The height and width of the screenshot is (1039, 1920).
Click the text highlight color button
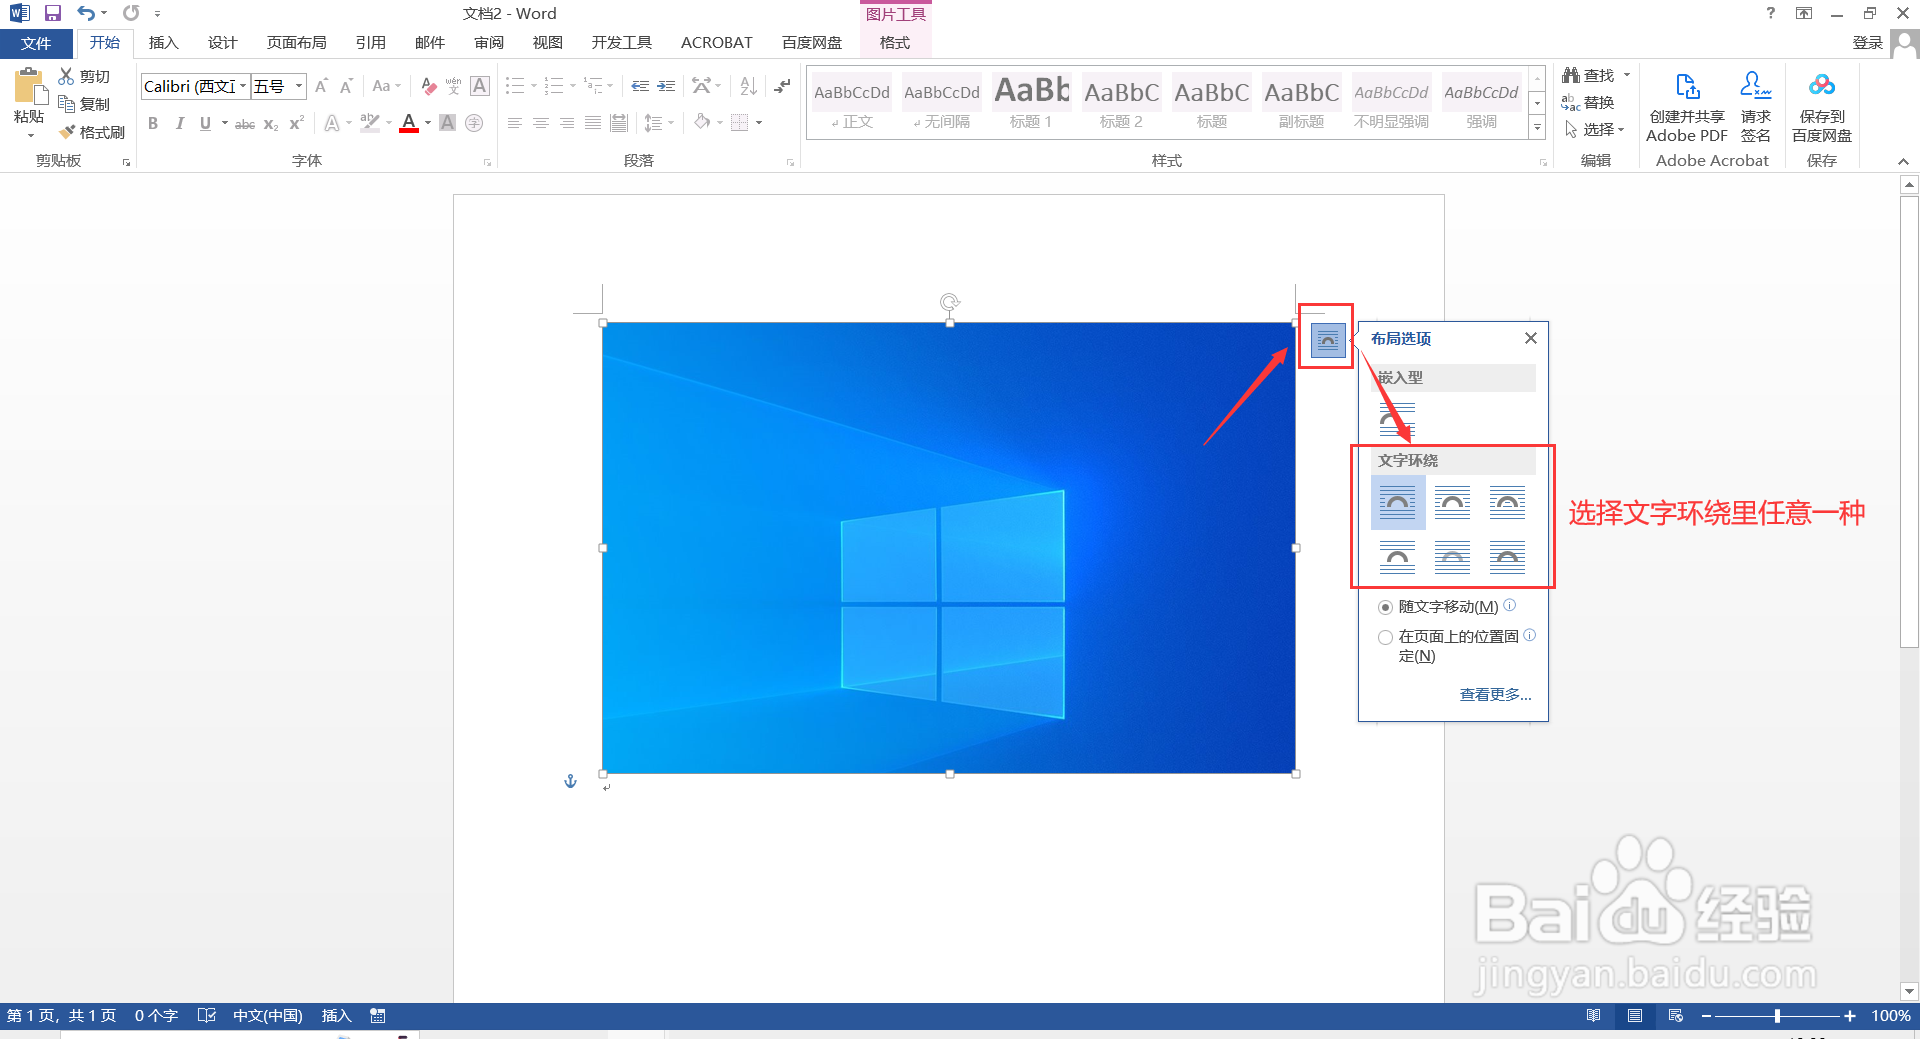[x=370, y=123]
